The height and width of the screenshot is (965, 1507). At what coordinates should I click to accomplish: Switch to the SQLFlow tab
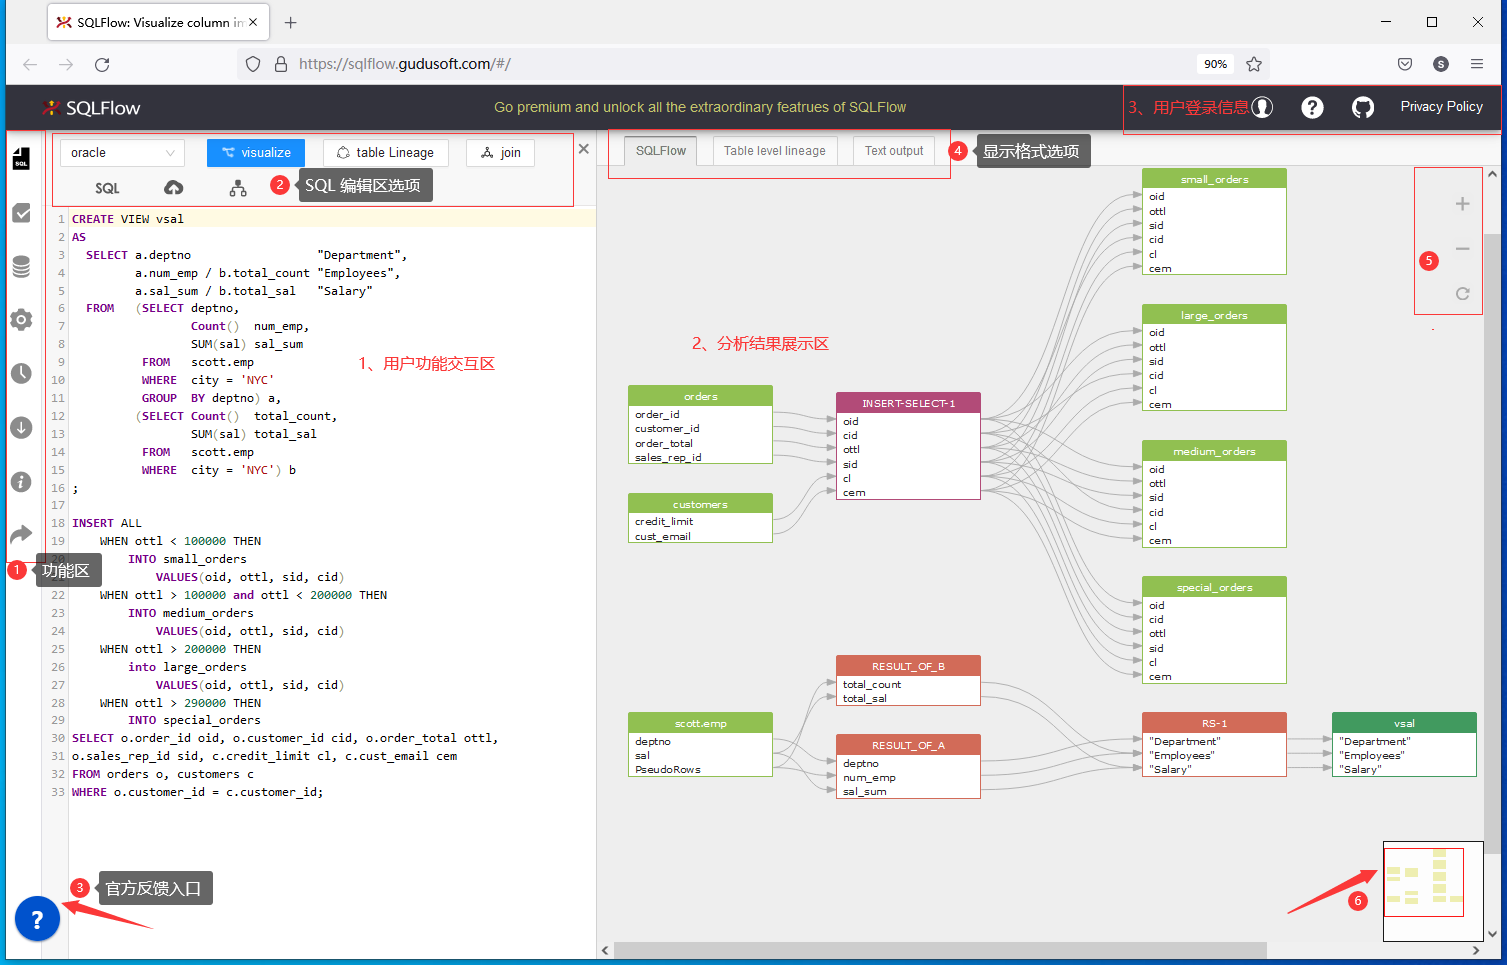coord(660,151)
